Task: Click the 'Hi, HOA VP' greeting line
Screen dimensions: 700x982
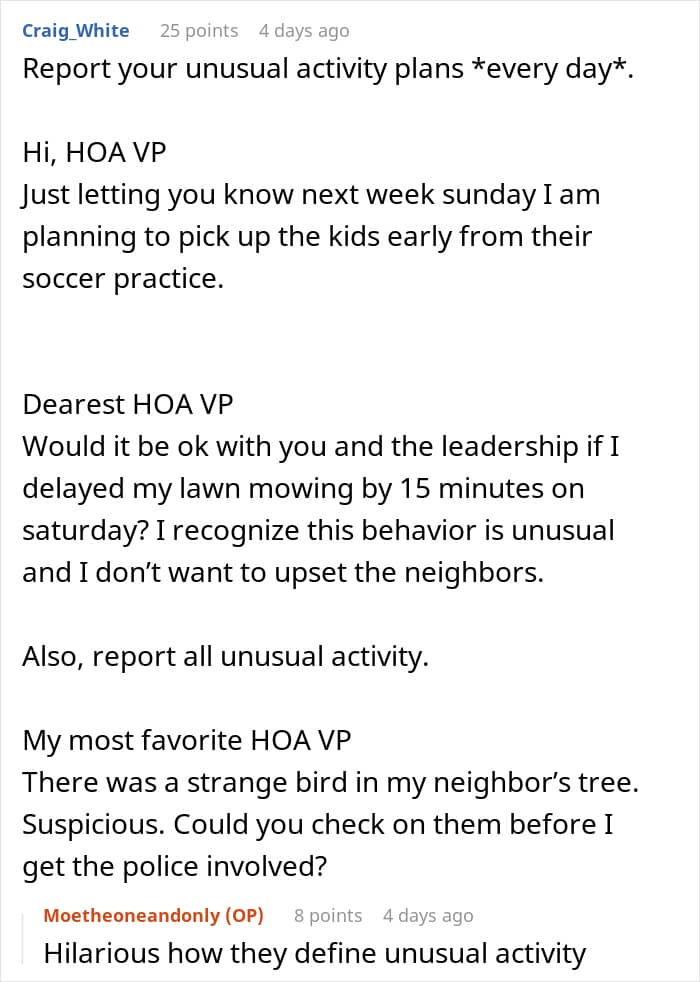Action: pos(95,152)
